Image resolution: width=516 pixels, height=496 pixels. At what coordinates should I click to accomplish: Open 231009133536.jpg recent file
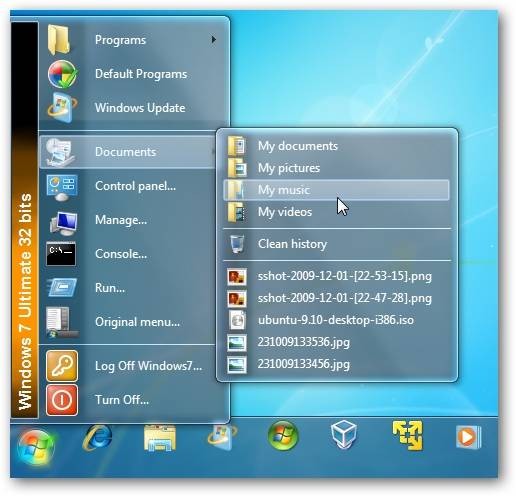click(304, 342)
